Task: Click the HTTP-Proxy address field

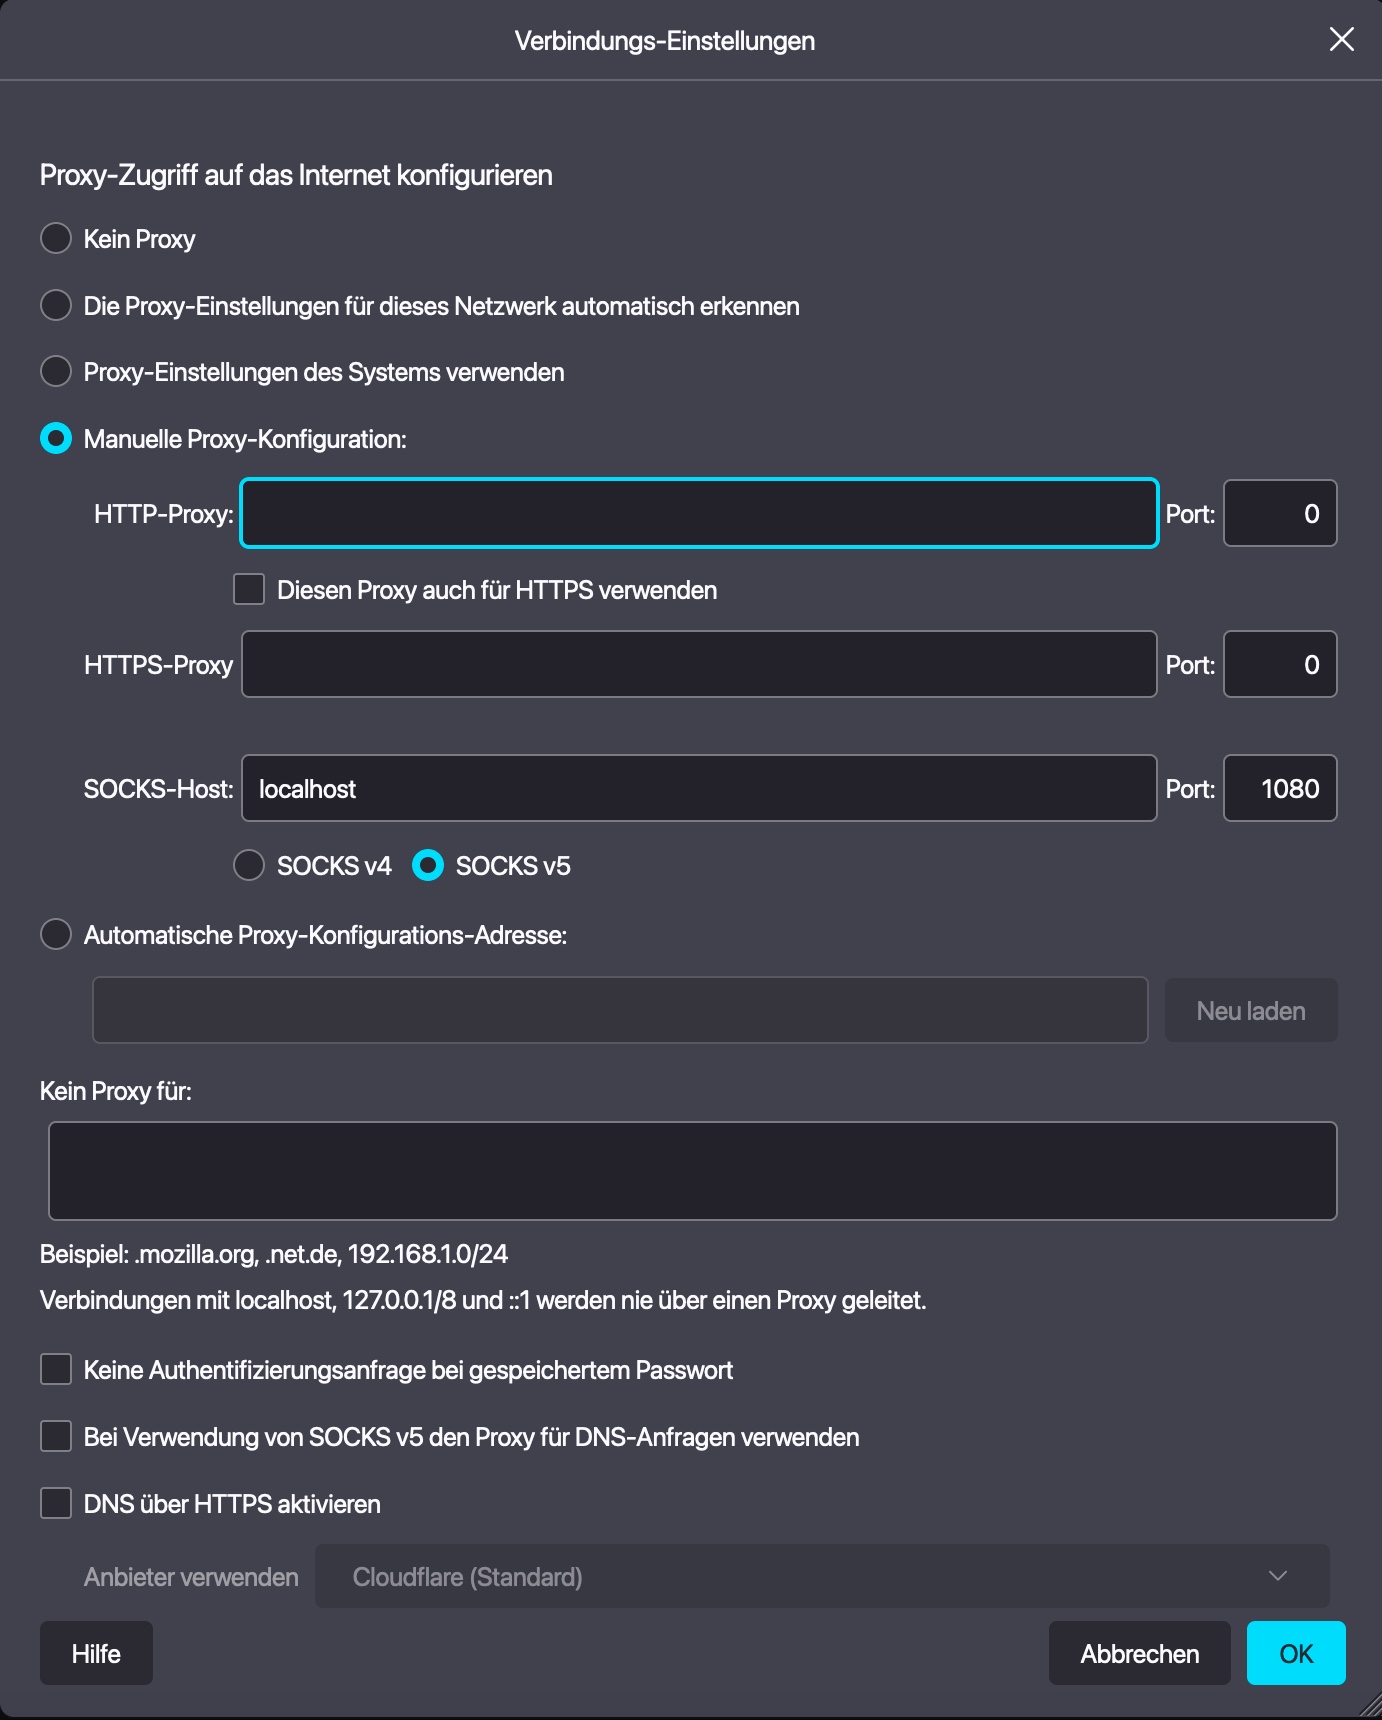Action: 699,514
